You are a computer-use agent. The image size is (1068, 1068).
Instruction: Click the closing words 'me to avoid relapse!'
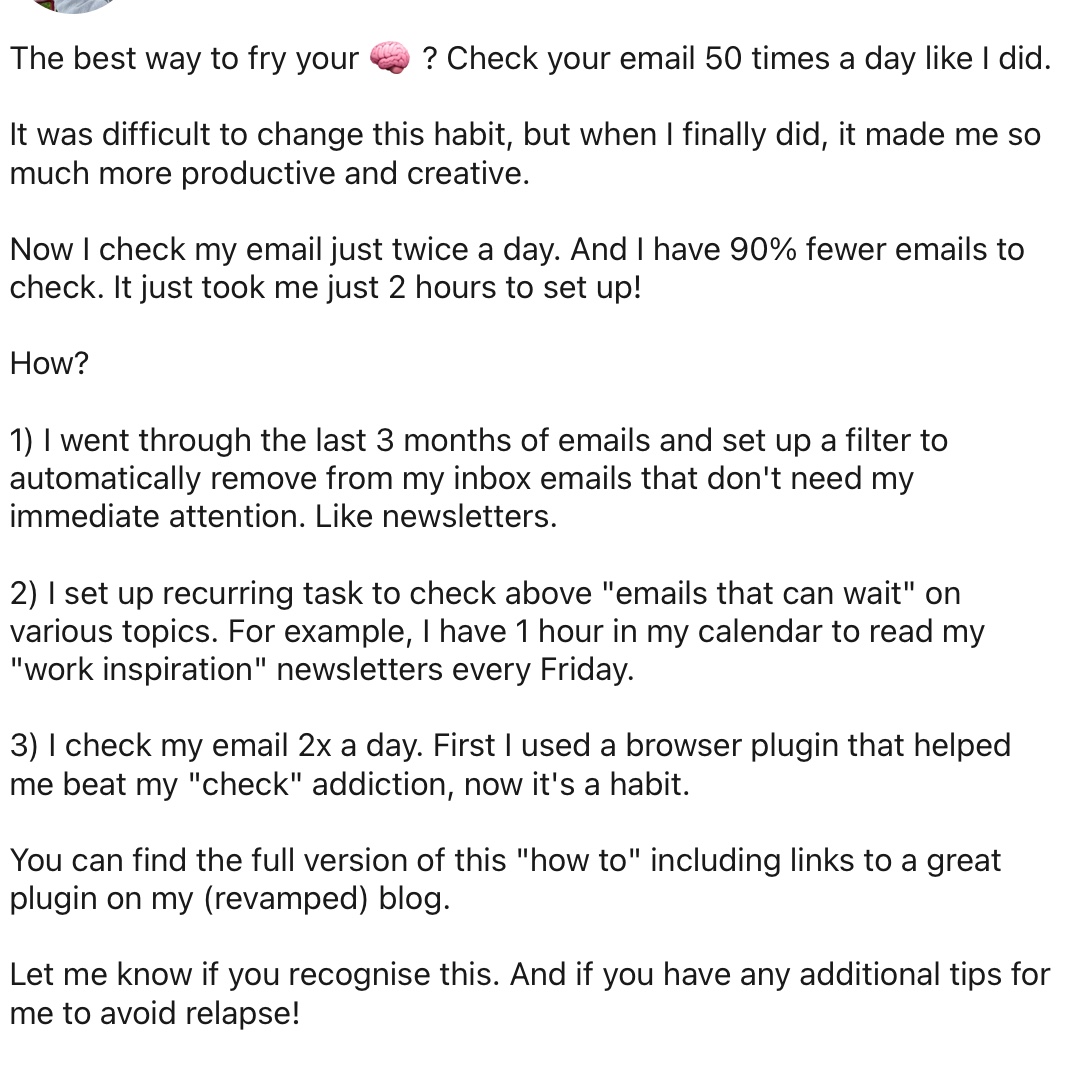tap(155, 1013)
